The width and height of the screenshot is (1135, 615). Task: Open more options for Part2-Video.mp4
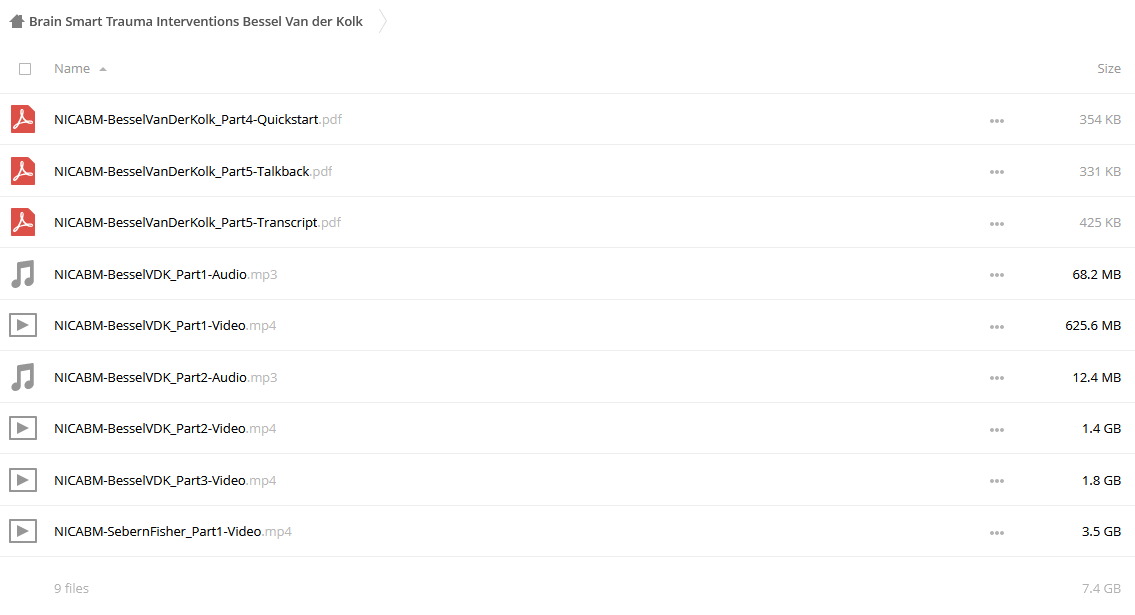pos(997,430)
